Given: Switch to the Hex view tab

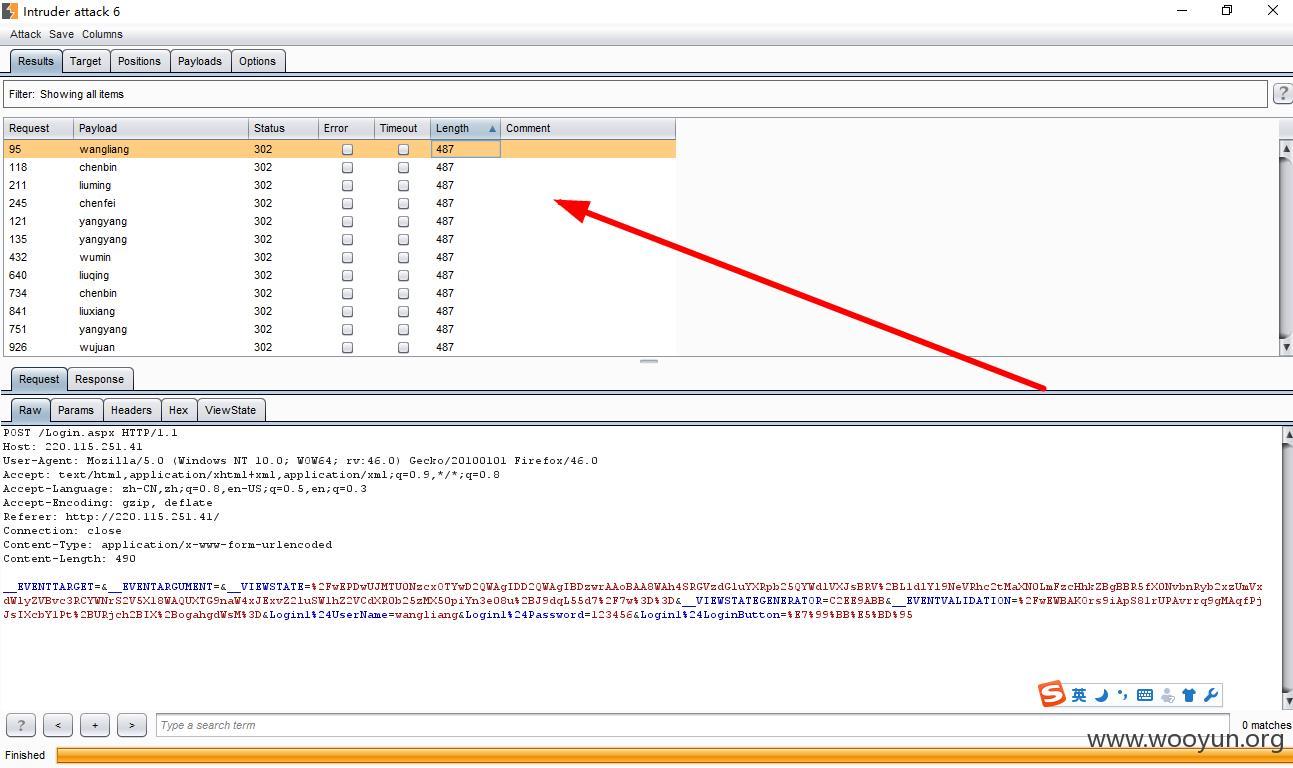Looking at the screenshot, I should click(178, 410).
